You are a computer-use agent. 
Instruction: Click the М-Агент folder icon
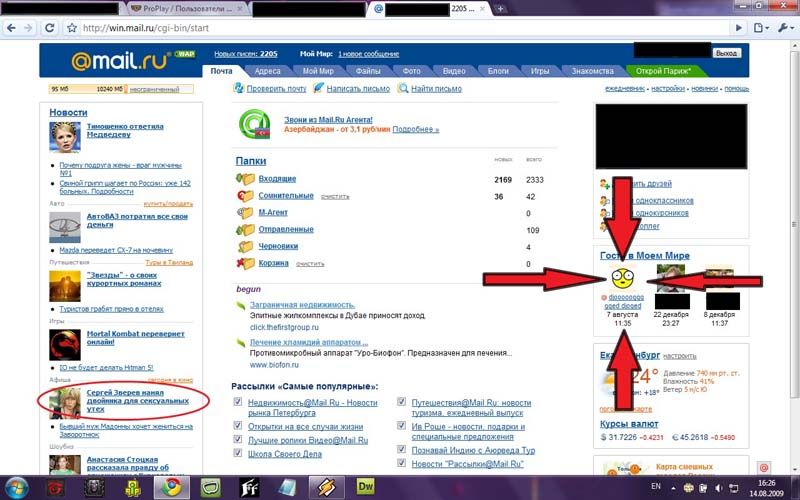click(x=245, y=213)
